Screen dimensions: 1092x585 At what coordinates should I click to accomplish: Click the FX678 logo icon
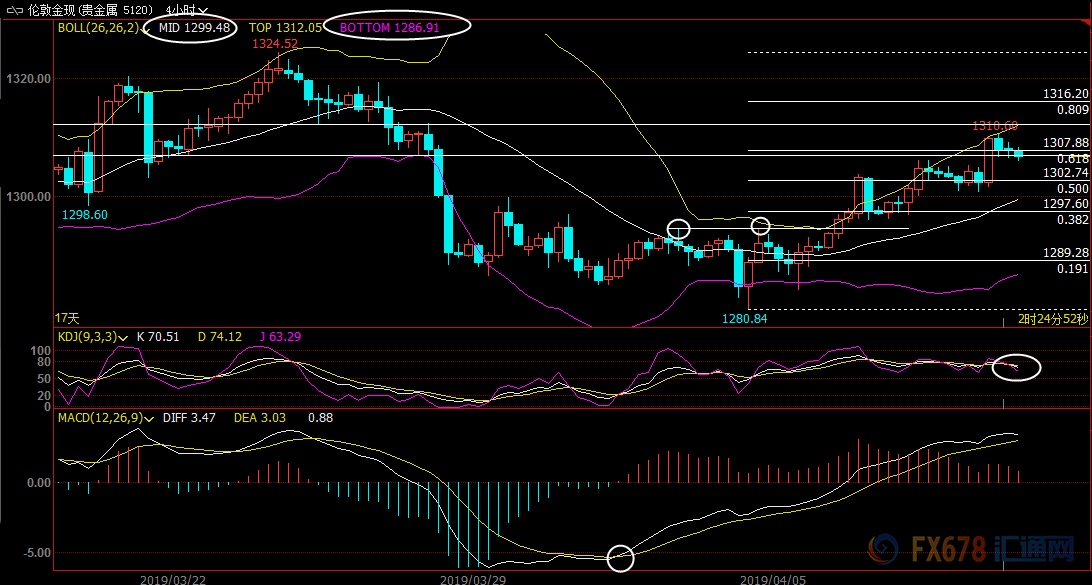click(x=885, y=549)
